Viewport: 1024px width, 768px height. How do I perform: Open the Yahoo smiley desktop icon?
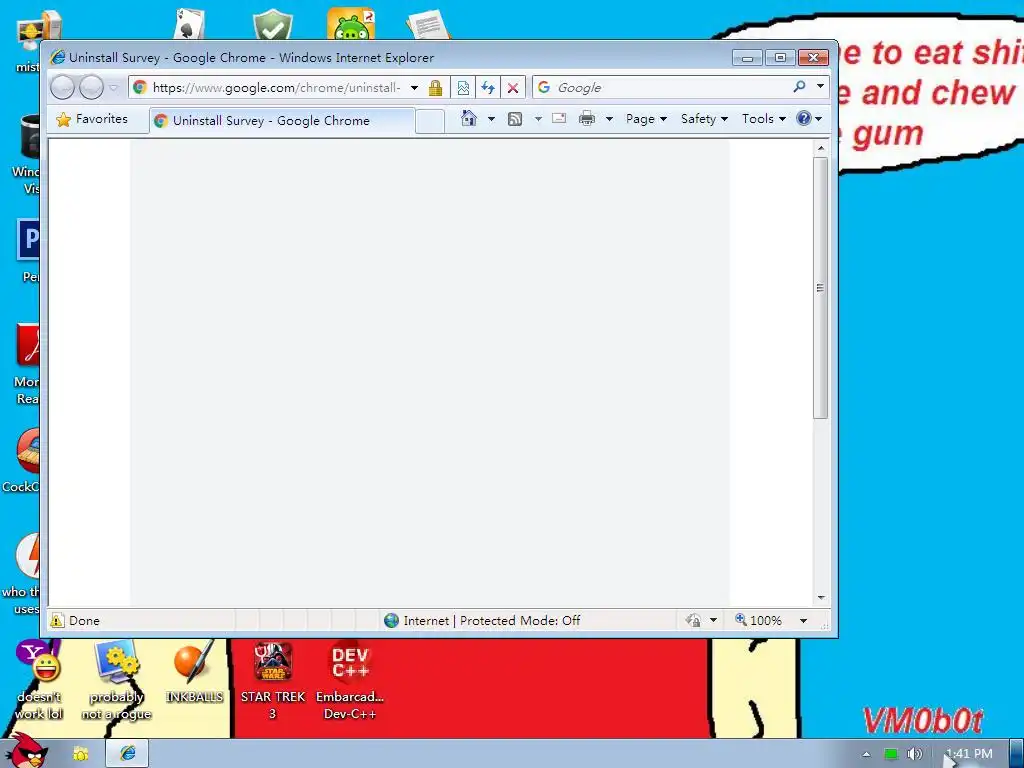pyautogui.click(x=39, y=680)
